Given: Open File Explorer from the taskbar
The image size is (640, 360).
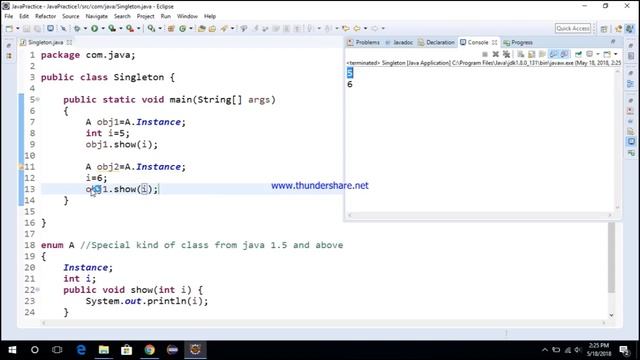Looking at the screenshot, I should [x=104, y=350].
